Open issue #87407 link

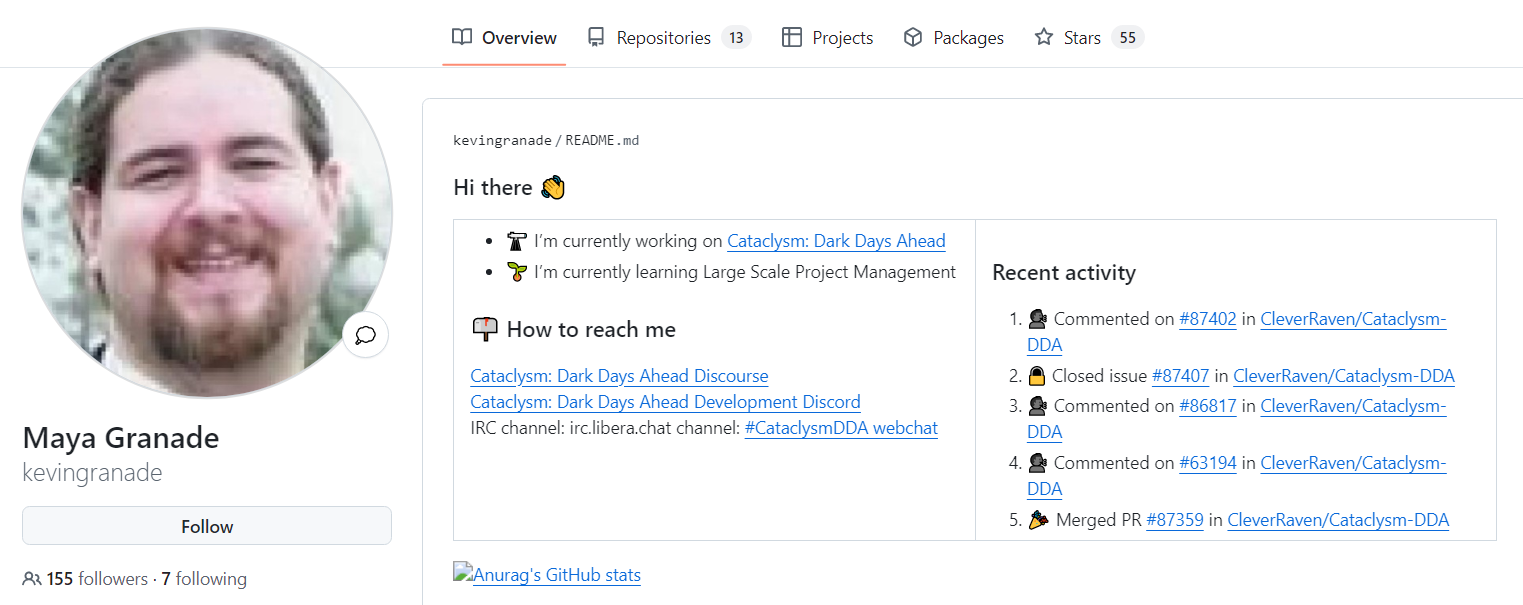click(x=1181, y=376)
